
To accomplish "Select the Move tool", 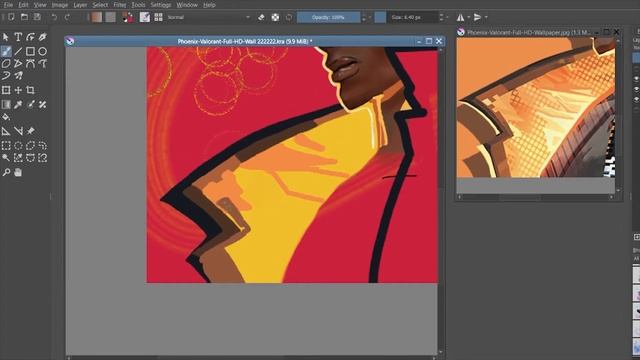I will point(18,90).
